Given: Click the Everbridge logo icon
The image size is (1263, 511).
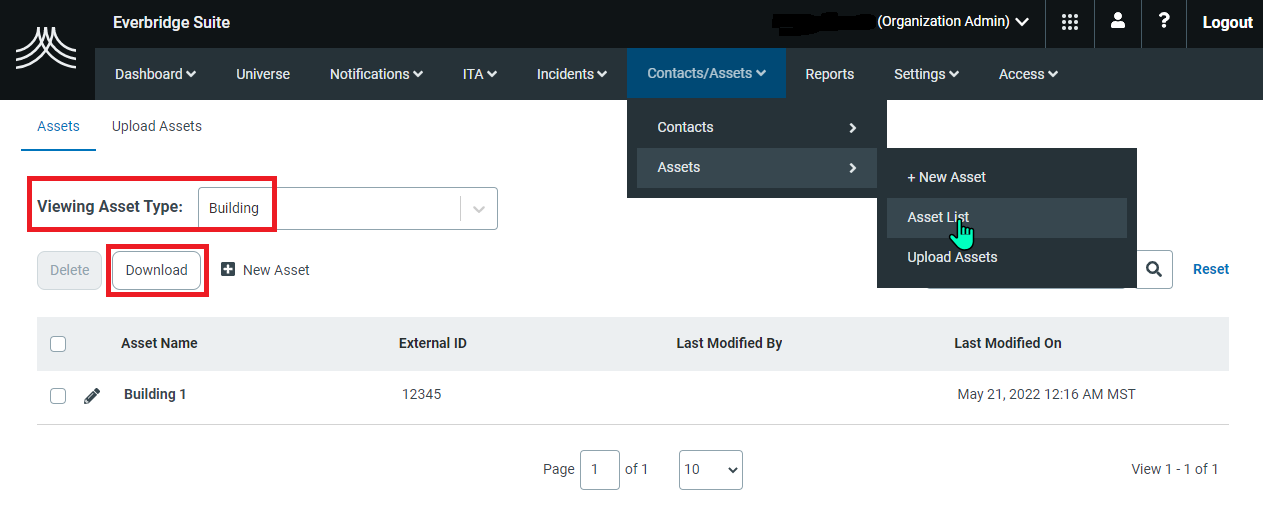Looking at the screenshot, I should tap(46, 48).
